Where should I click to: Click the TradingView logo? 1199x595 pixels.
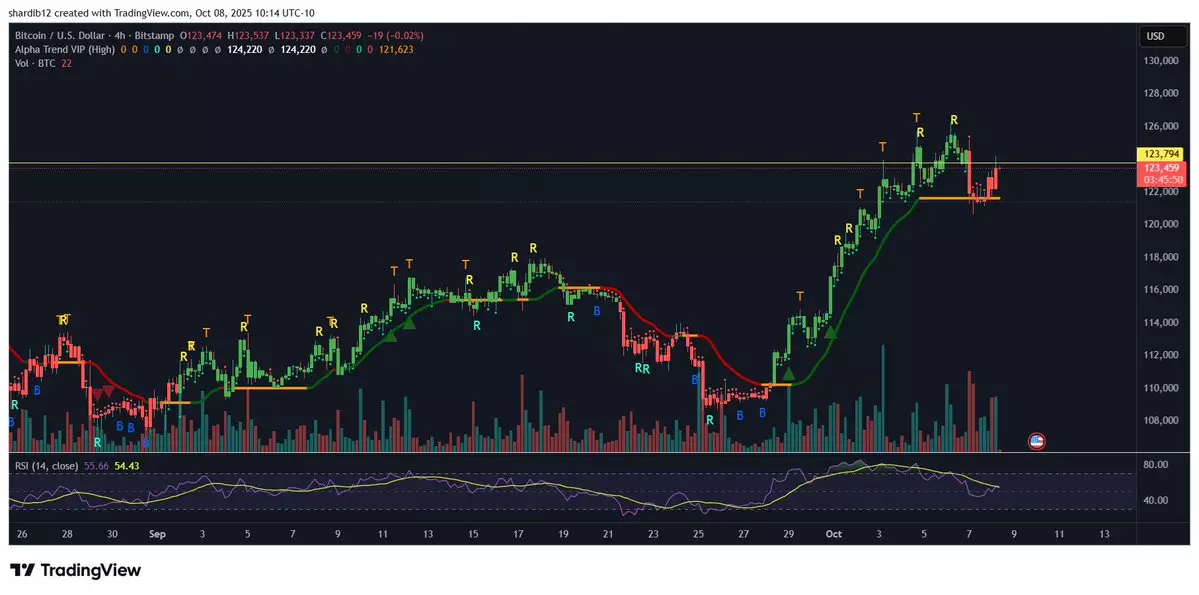76,570
